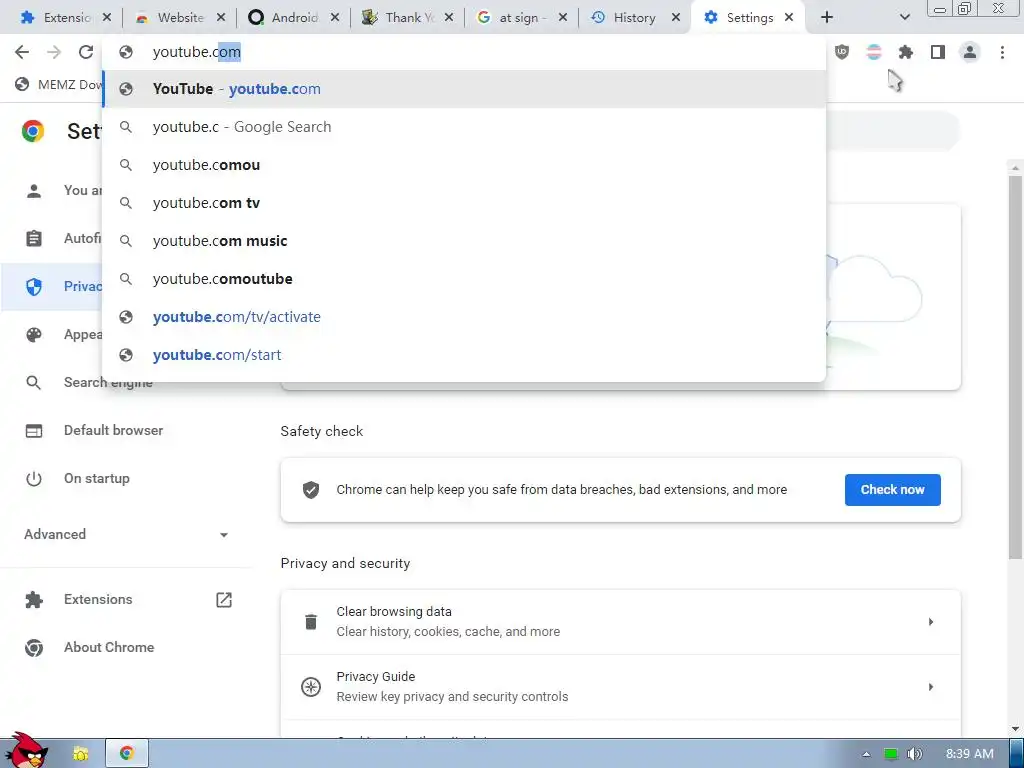The height and width of the screenshot is (768, 1024).
Task: Click the settings page vertical scrollbar
Action: [1015, 367]
